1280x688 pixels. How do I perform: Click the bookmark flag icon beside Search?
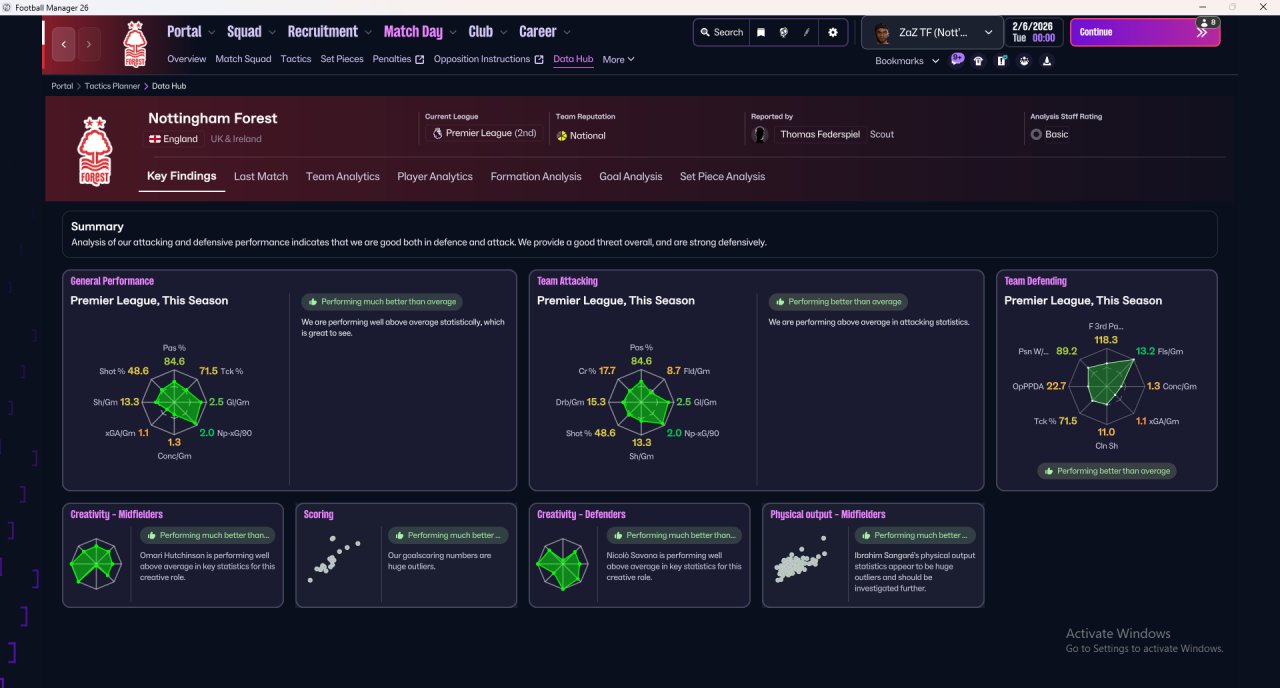coord(761,32)
